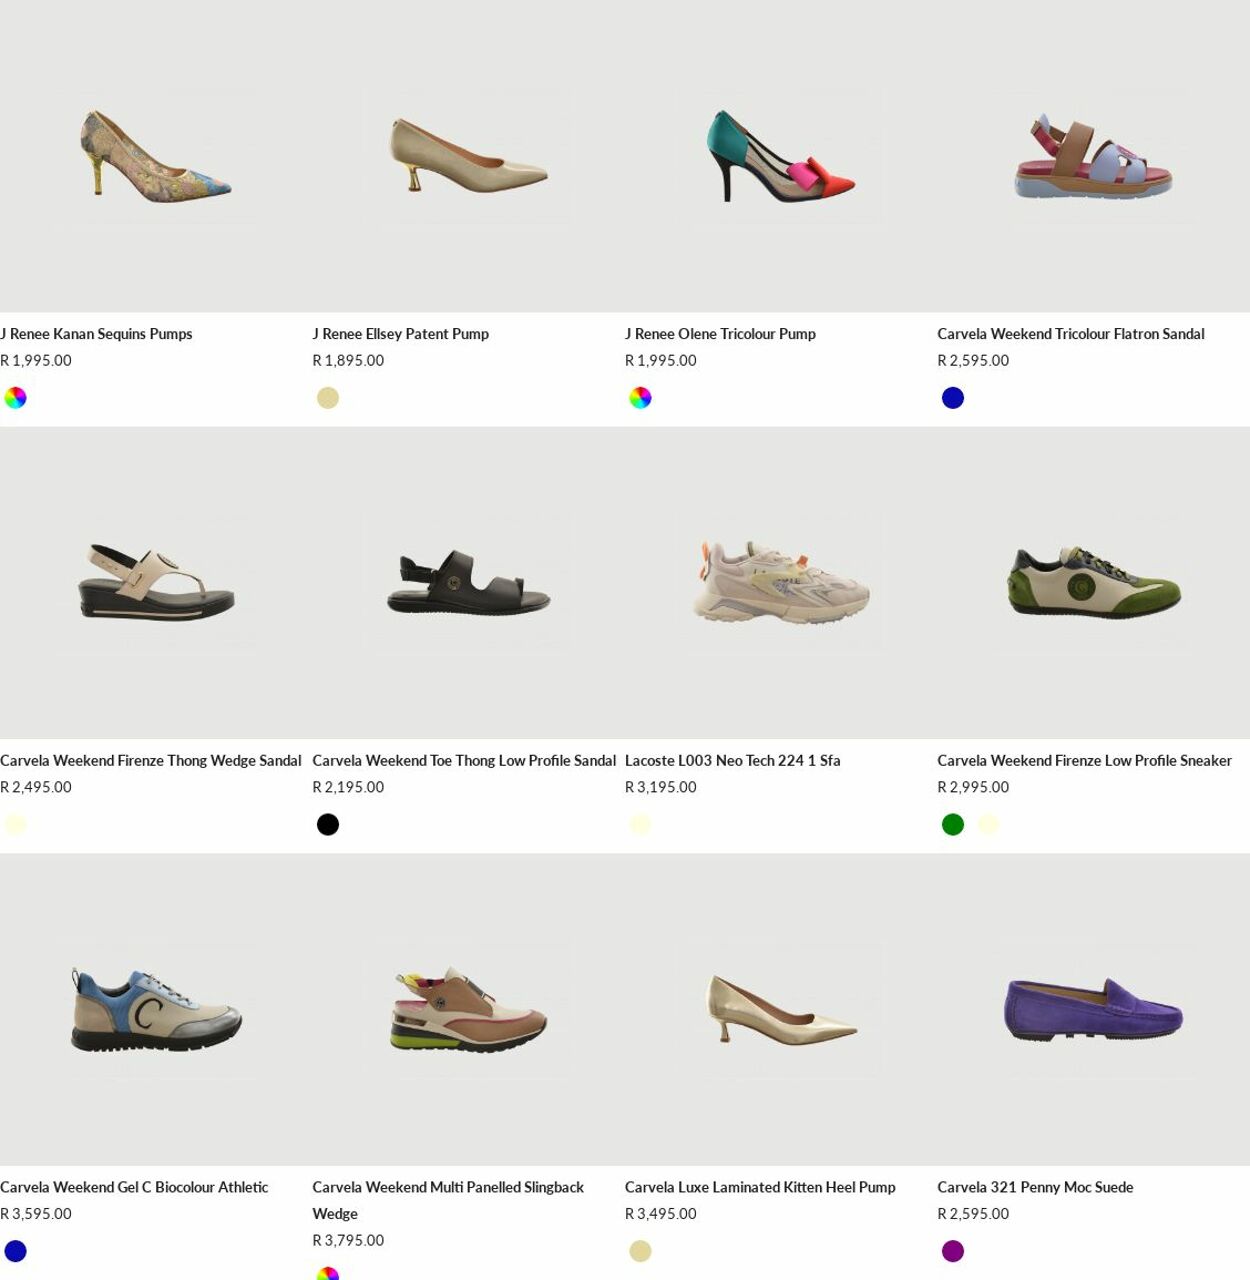The height and width of the screenshot is (1280, 1250).
Task: Click price R 3,195.00 of Lacoste L003
Action: (x=661, y=788)
